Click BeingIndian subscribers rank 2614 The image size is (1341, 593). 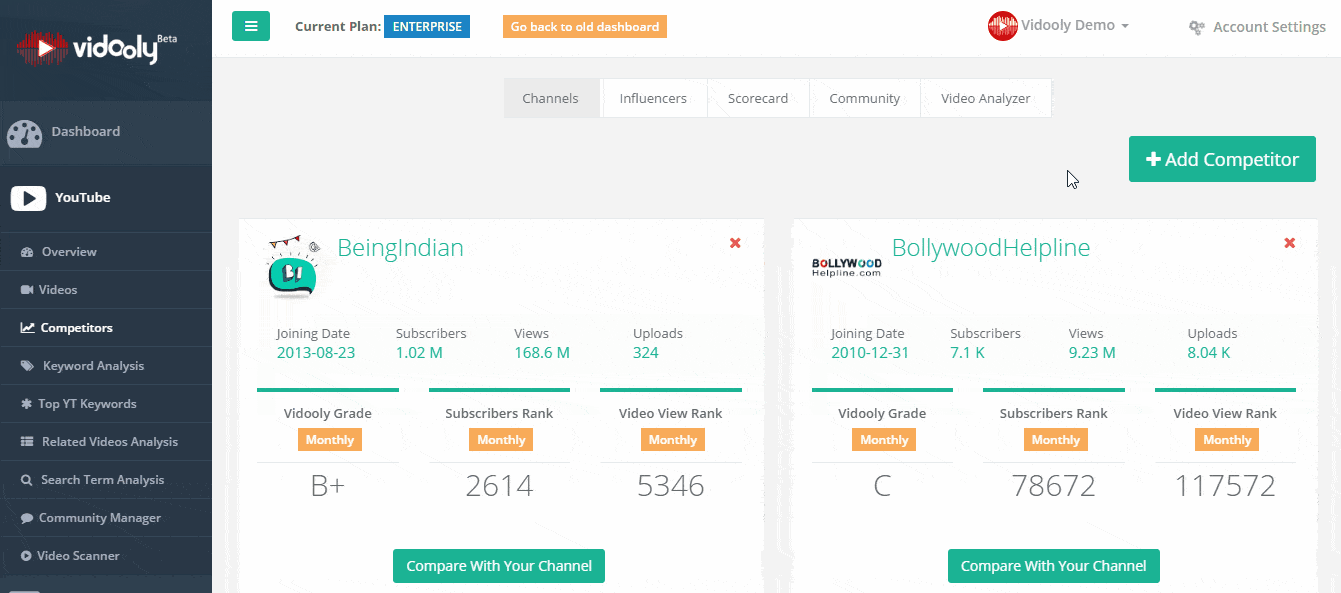[499, 487]
